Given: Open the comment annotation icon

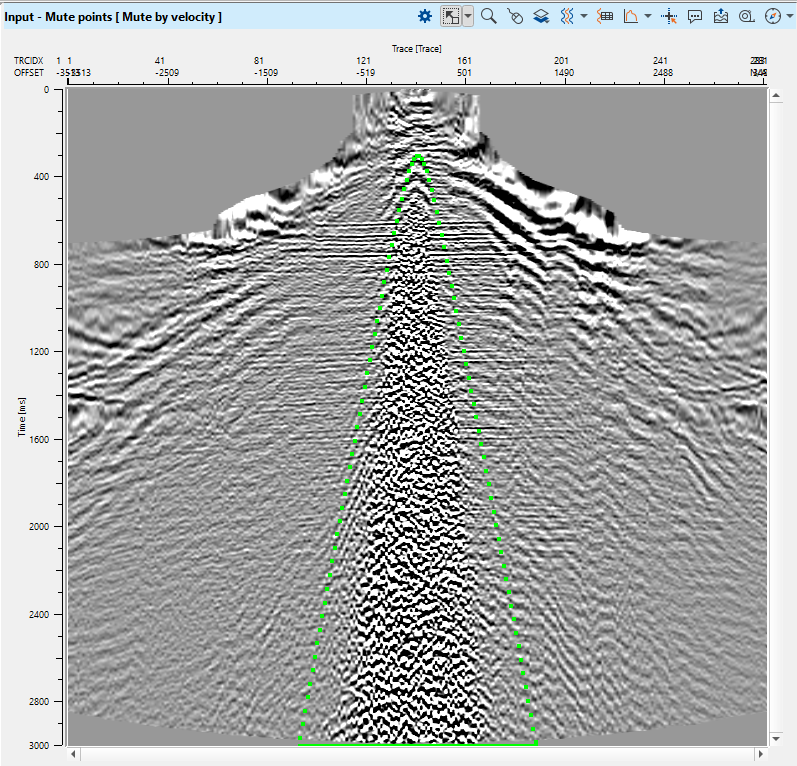Looking at the screenshot, I should (695, 16).
